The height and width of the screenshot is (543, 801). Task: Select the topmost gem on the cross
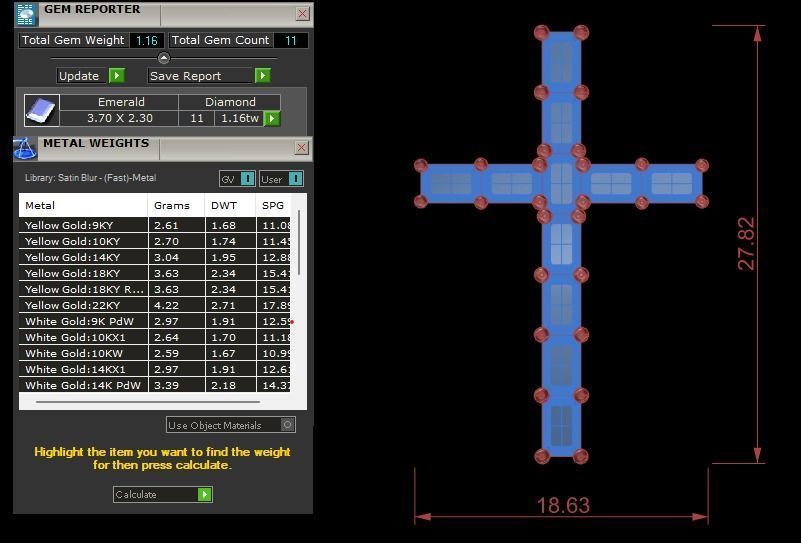(561, 62)
